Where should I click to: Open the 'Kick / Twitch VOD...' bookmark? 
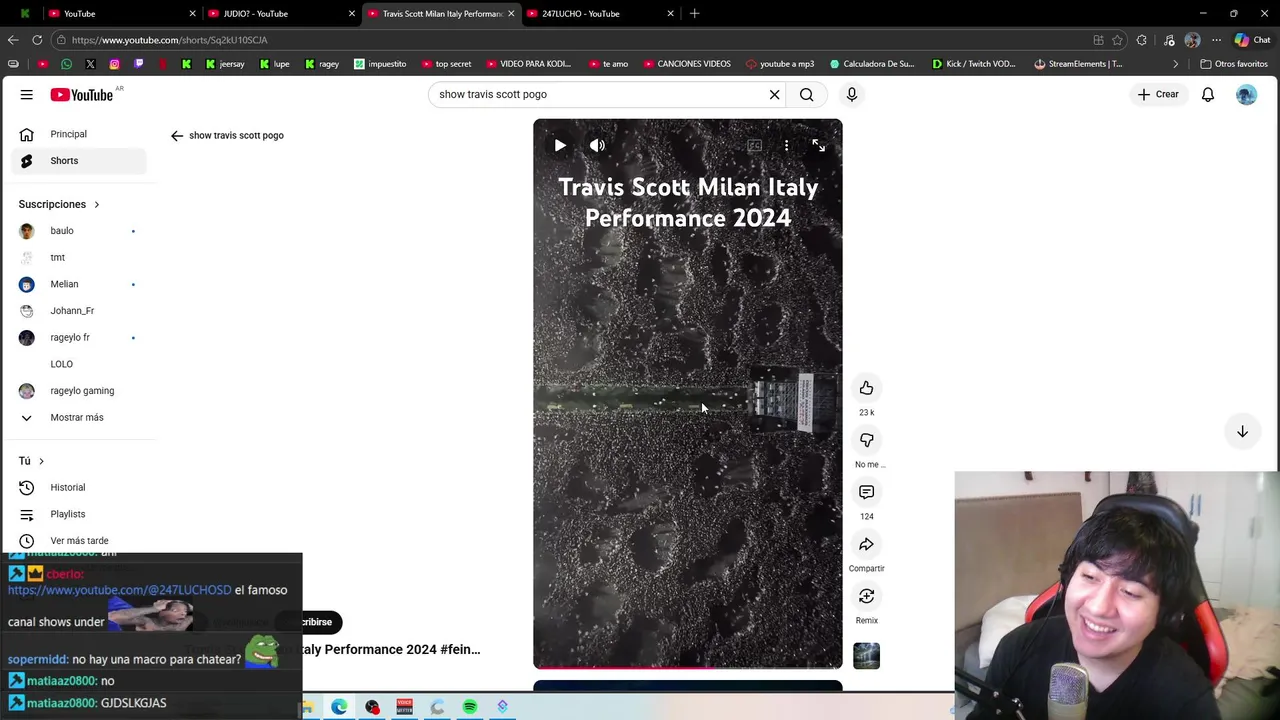click(973, 64)
